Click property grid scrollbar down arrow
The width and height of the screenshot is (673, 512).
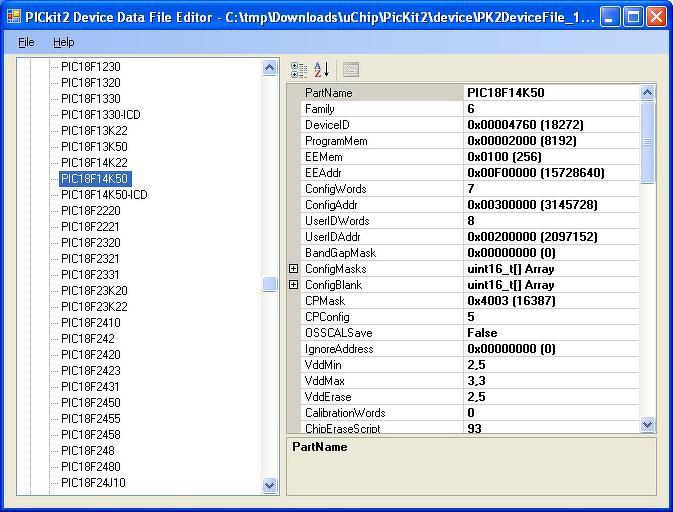click(x=647, y=424)
